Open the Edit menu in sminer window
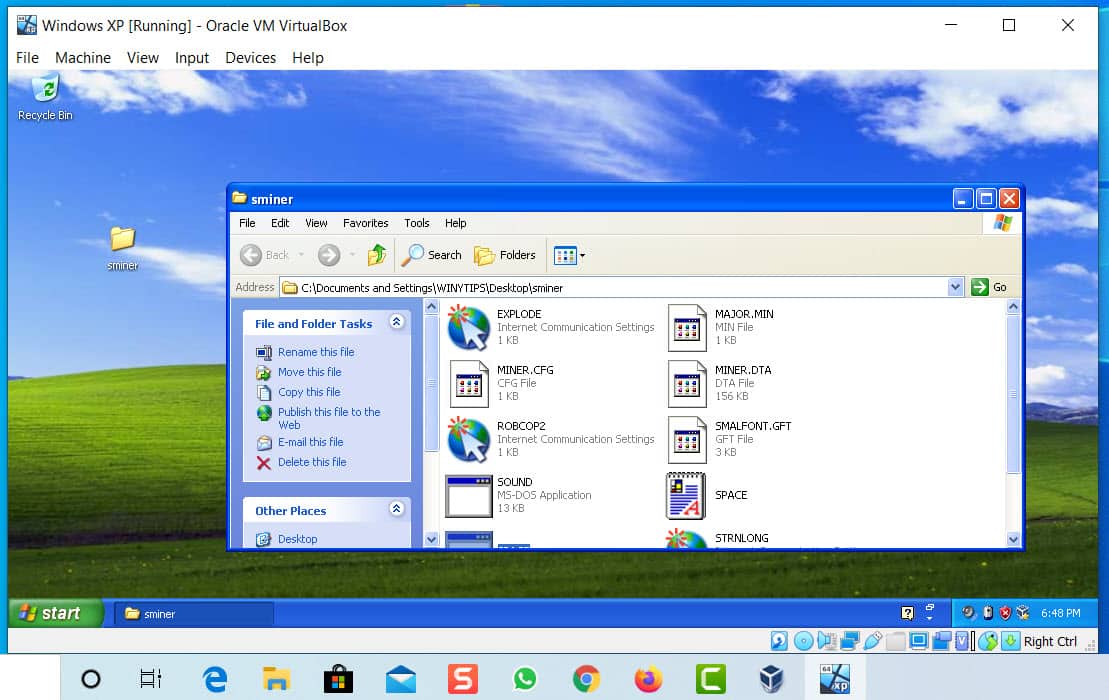The width and height of the screenshot is (1109, 700). [x=280, y=223]
